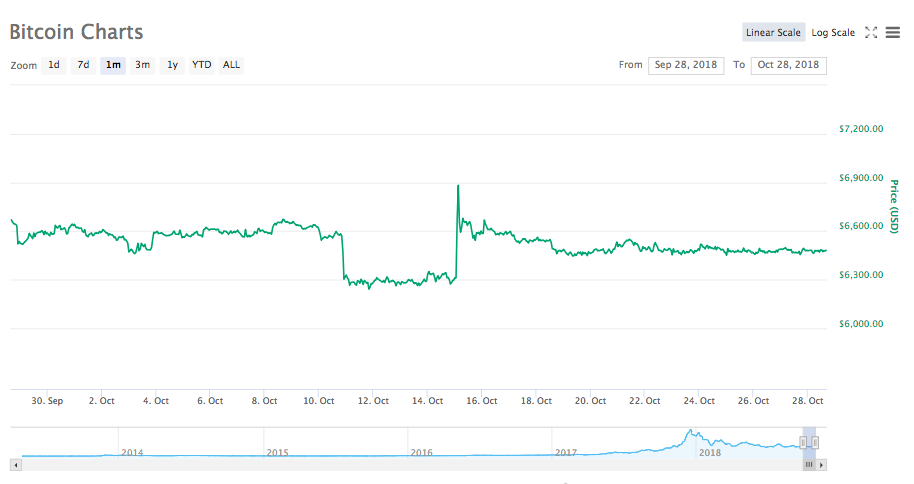Click the $6,300.00 axis label
914x484 pixels.
pos(861,275)
